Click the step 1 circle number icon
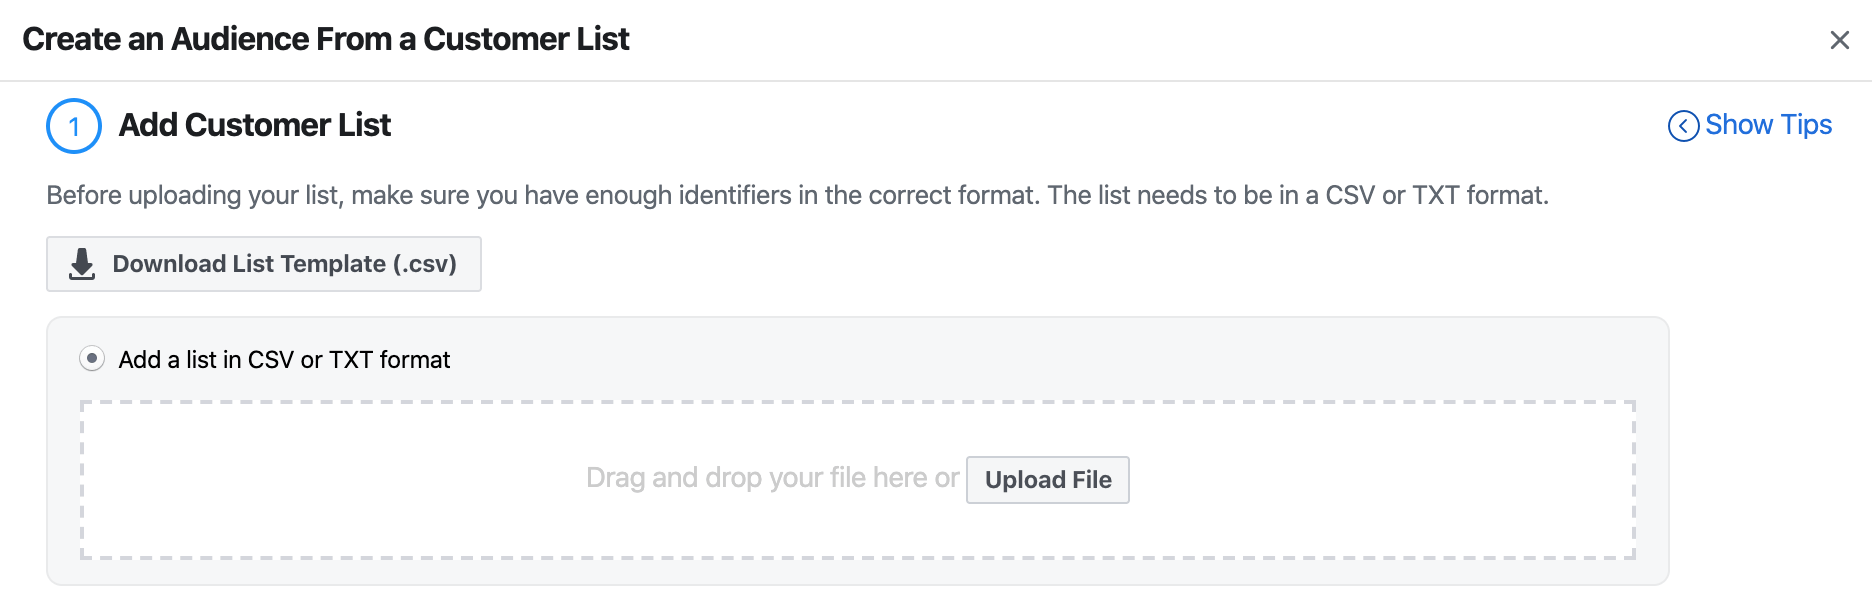Screen dimensions: 1872x602 click(x=74, y=126)
